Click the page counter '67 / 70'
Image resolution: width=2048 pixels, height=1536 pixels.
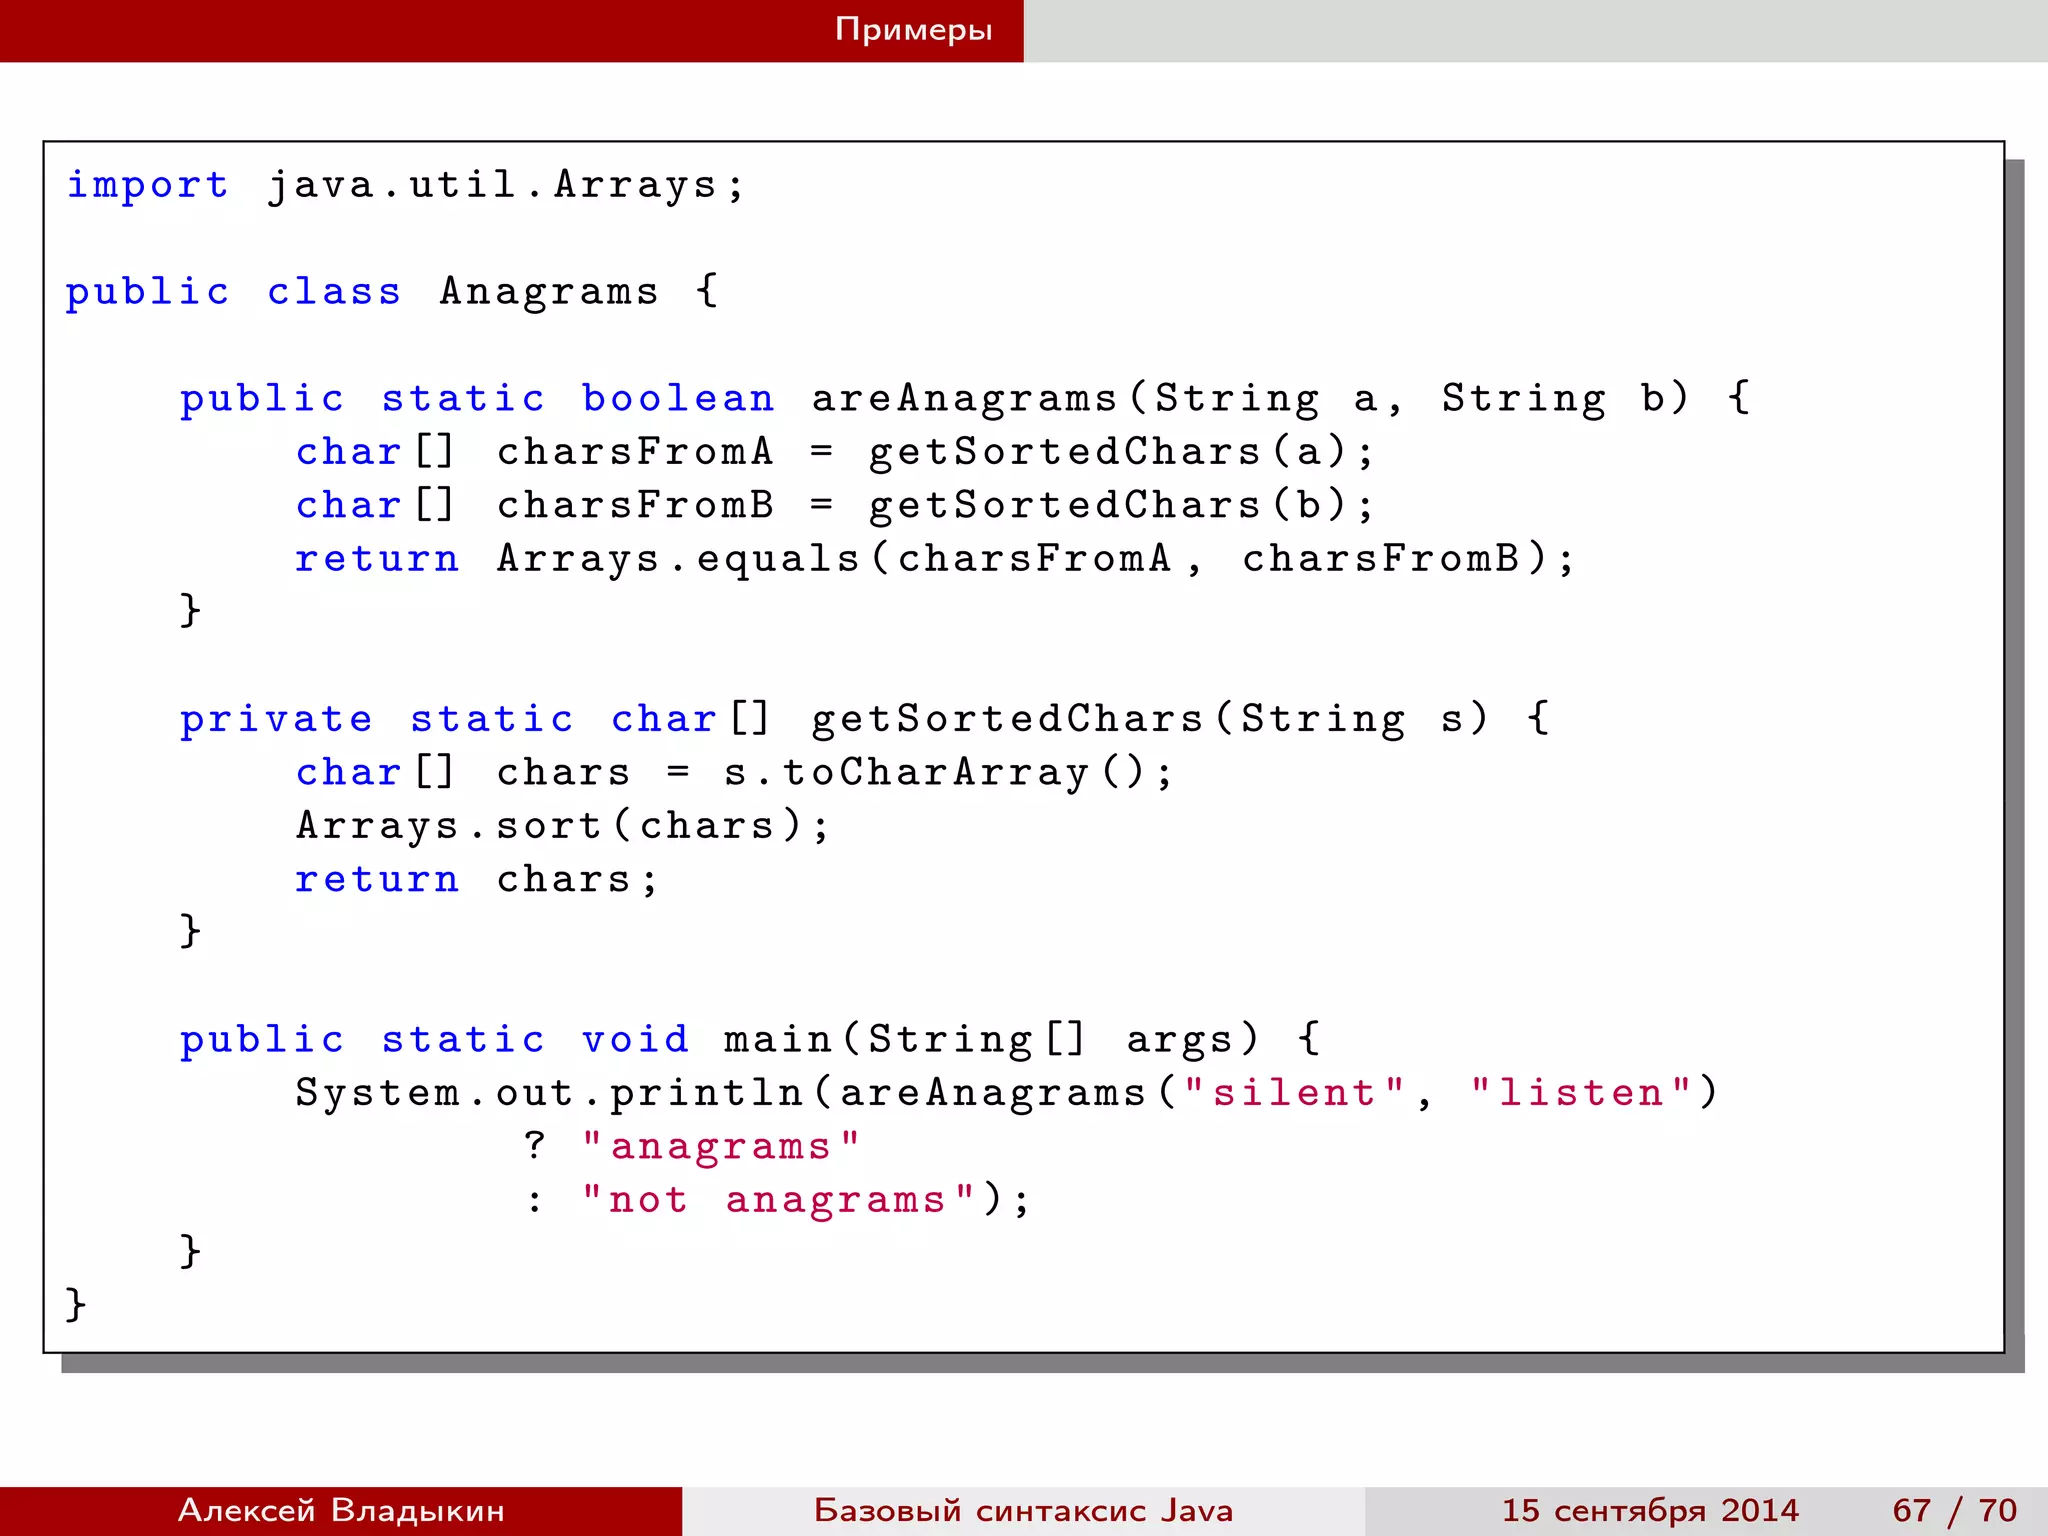(1955, 1510)
